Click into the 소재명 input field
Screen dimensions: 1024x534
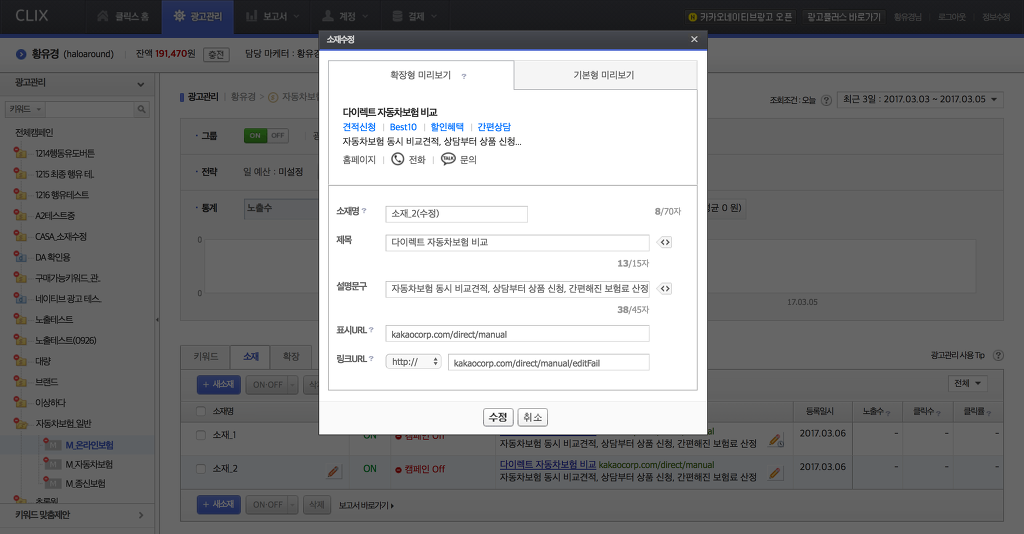[x=456, y=214]
